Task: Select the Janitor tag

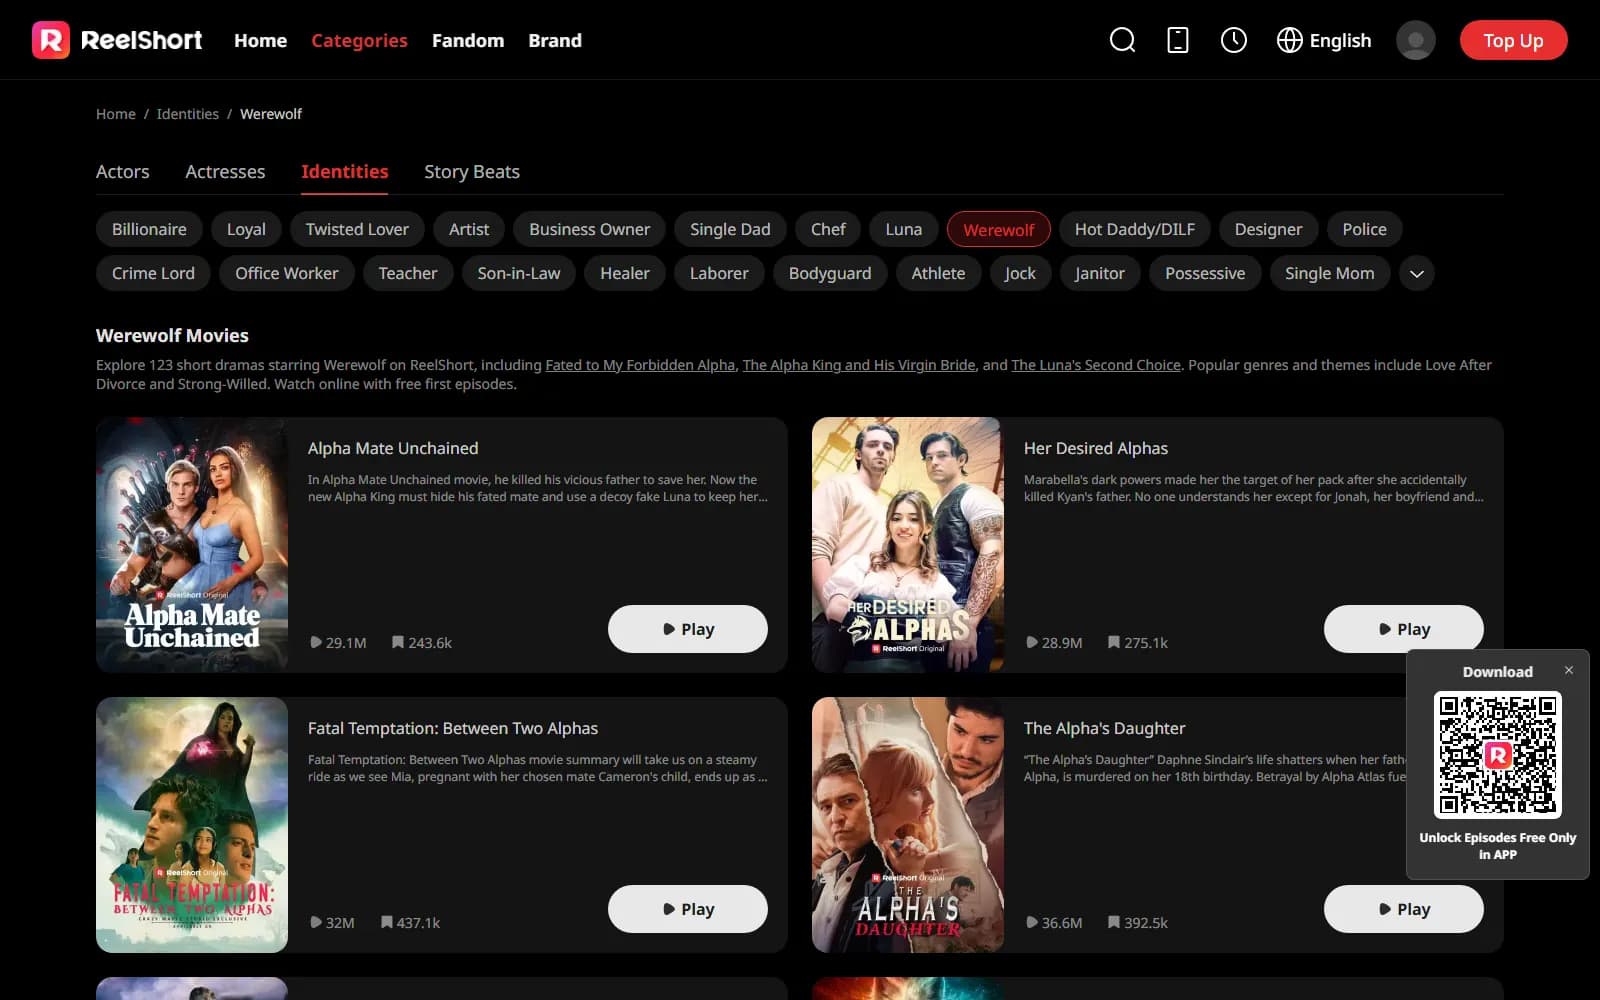Action: [x=1100, y=273]
